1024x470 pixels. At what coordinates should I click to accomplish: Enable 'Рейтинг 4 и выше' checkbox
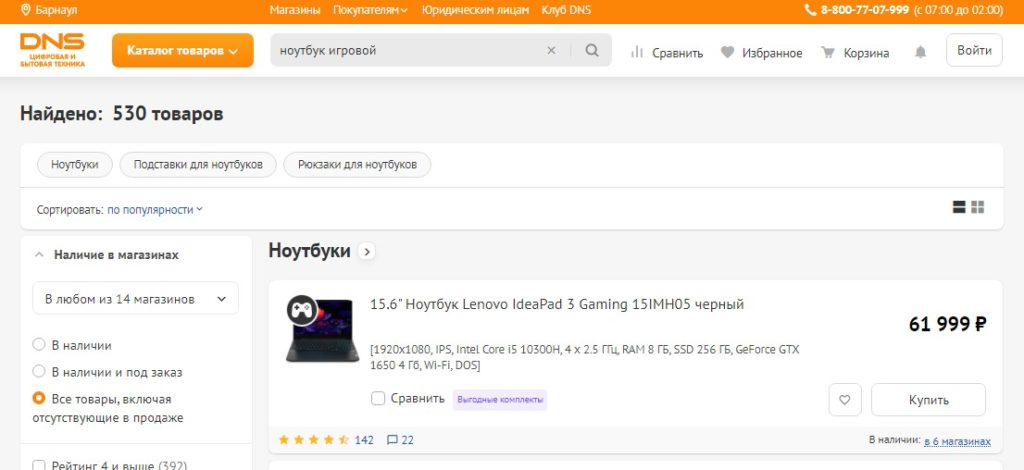[39, 465]
